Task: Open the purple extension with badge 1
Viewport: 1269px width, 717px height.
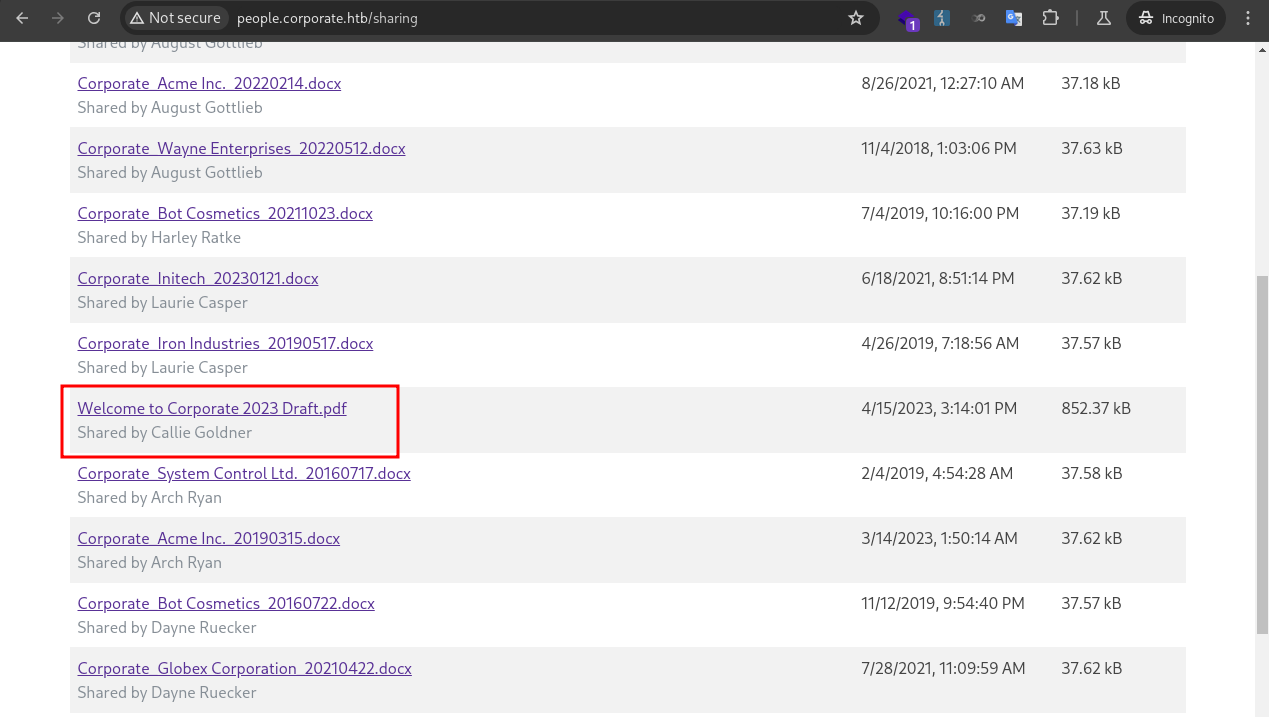Action: 907,18
